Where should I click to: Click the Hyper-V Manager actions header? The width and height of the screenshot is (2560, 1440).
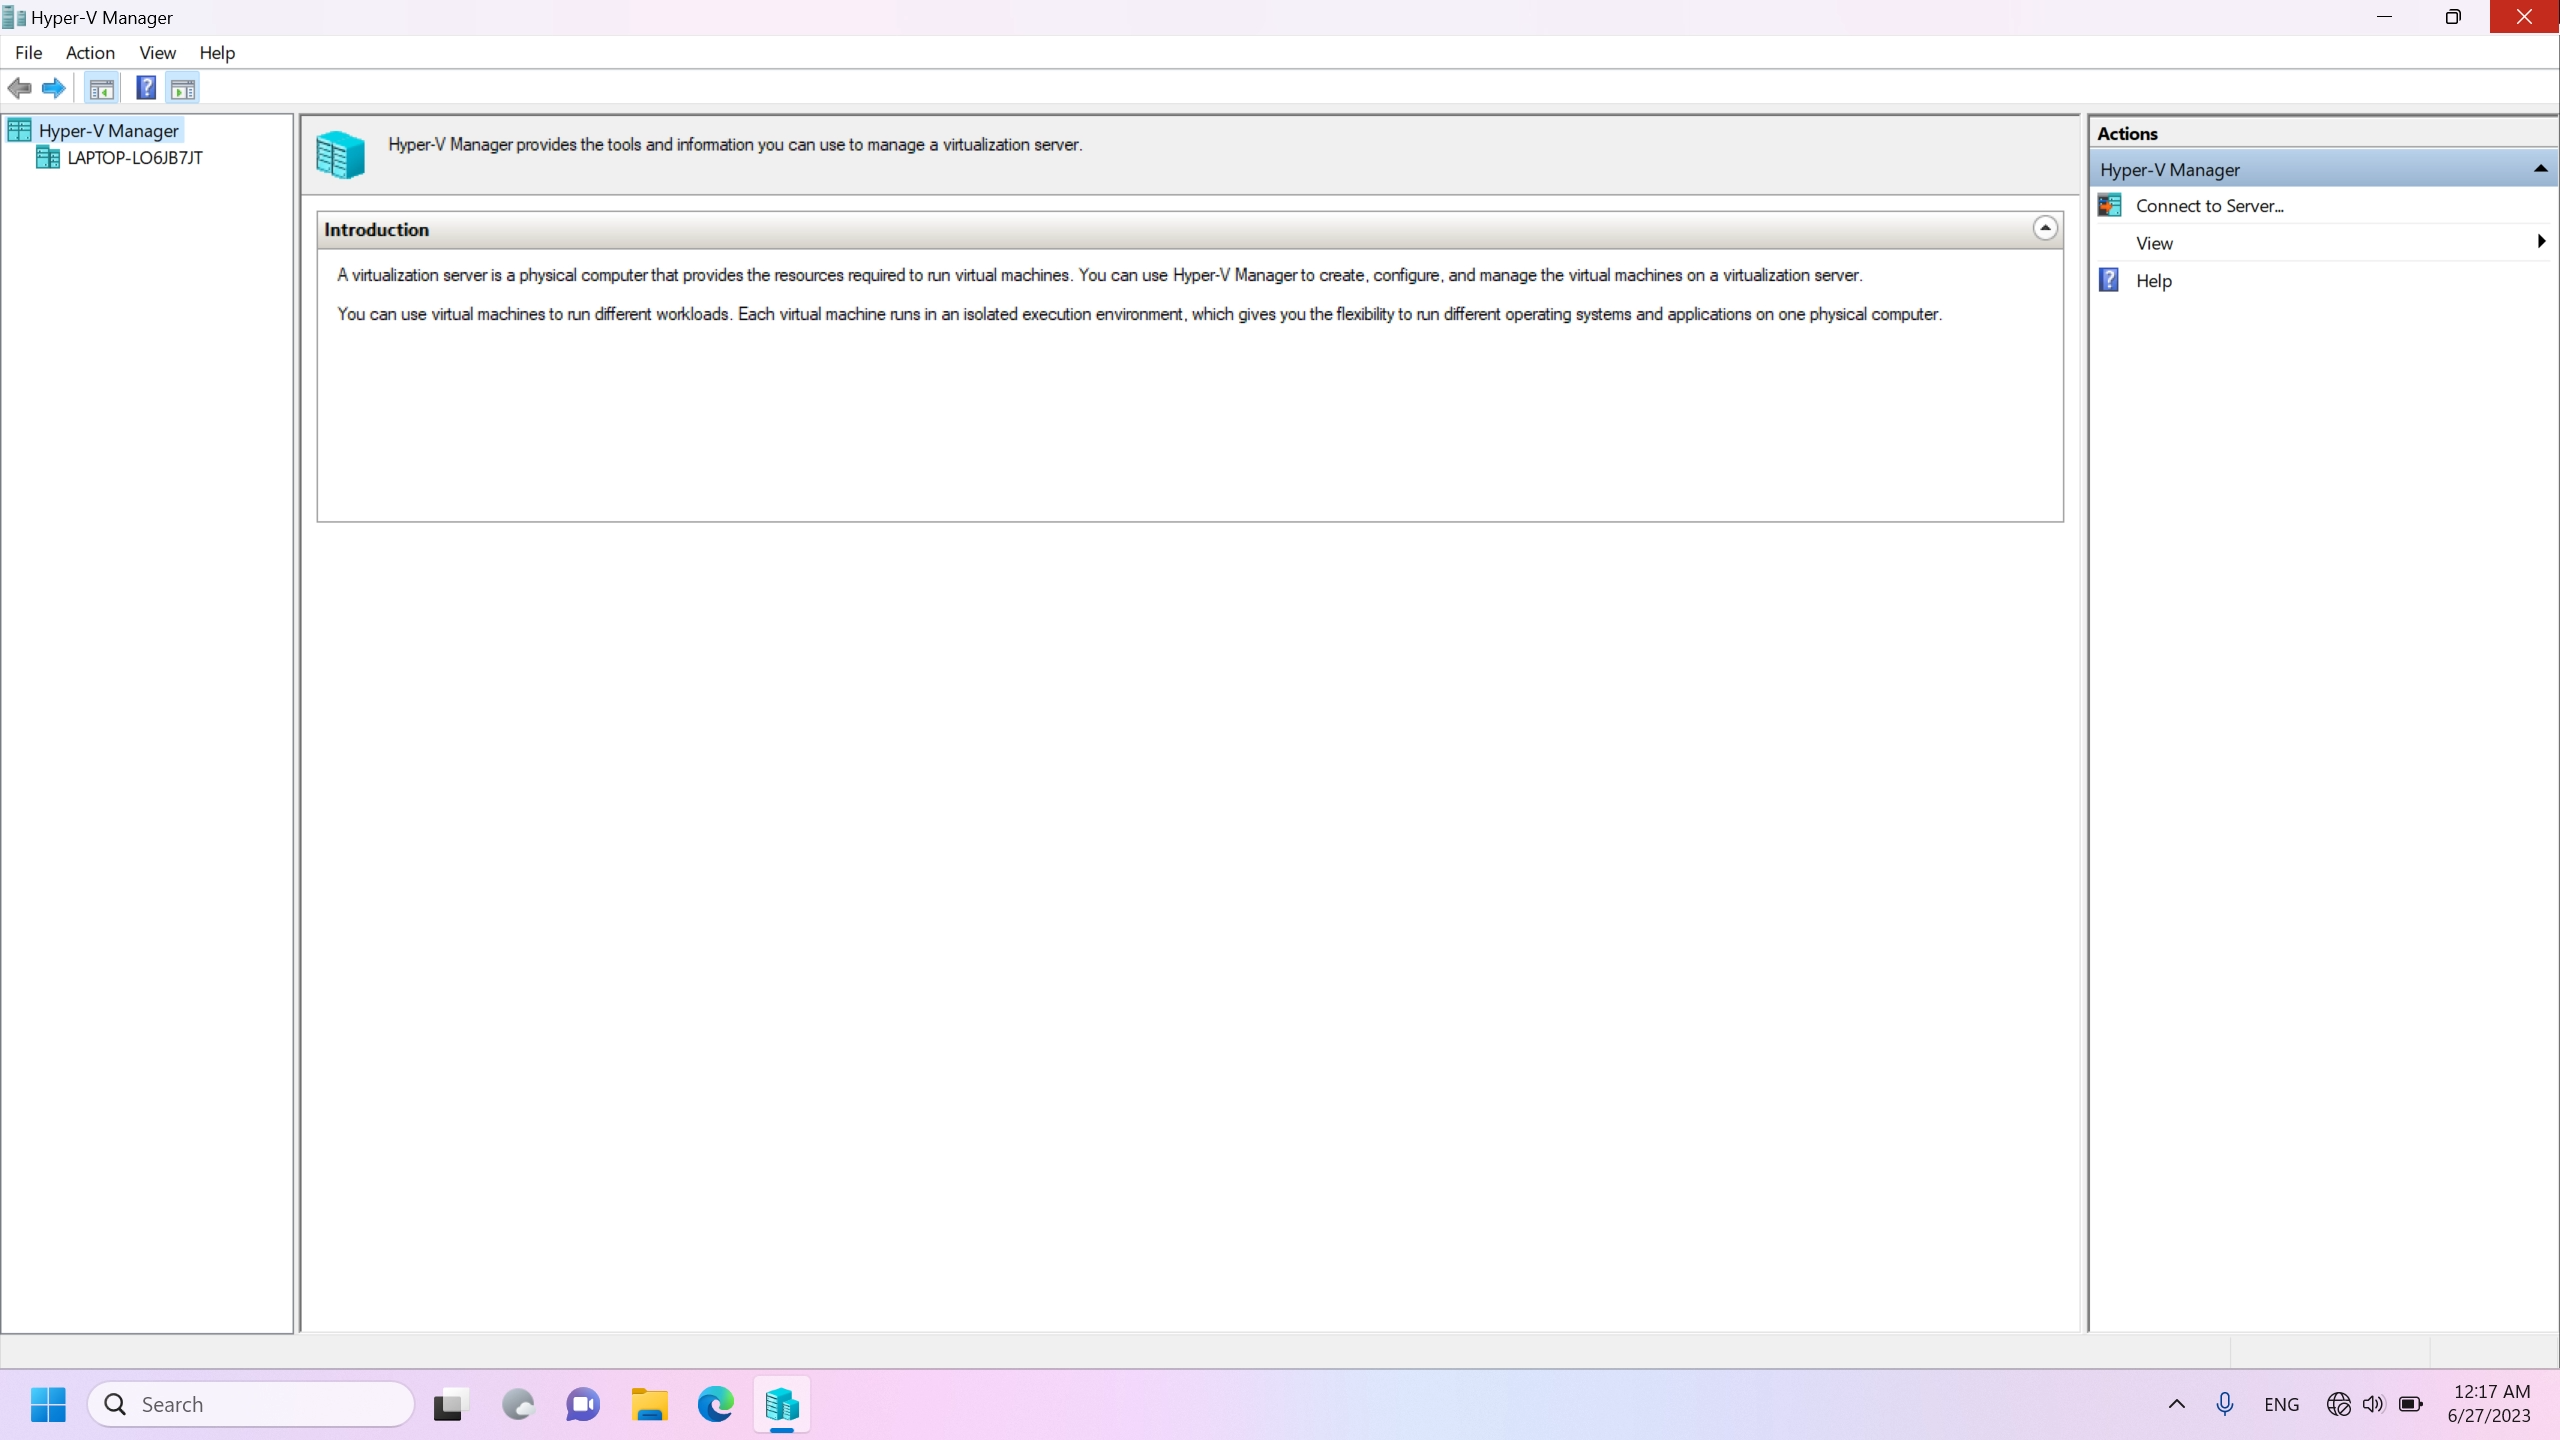click(x=2322, y=169)
